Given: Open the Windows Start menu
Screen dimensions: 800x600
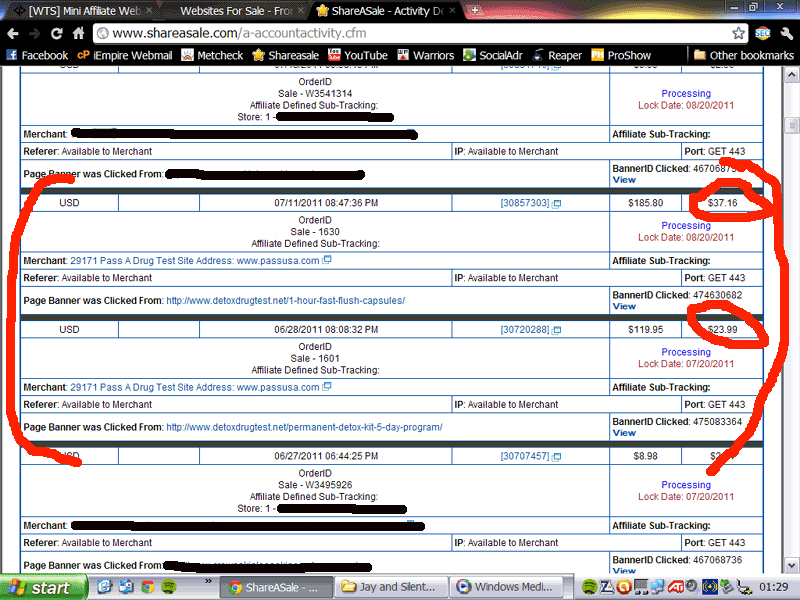Looking at the screenshot, I should pyautogui.click(x=43, y=587).
